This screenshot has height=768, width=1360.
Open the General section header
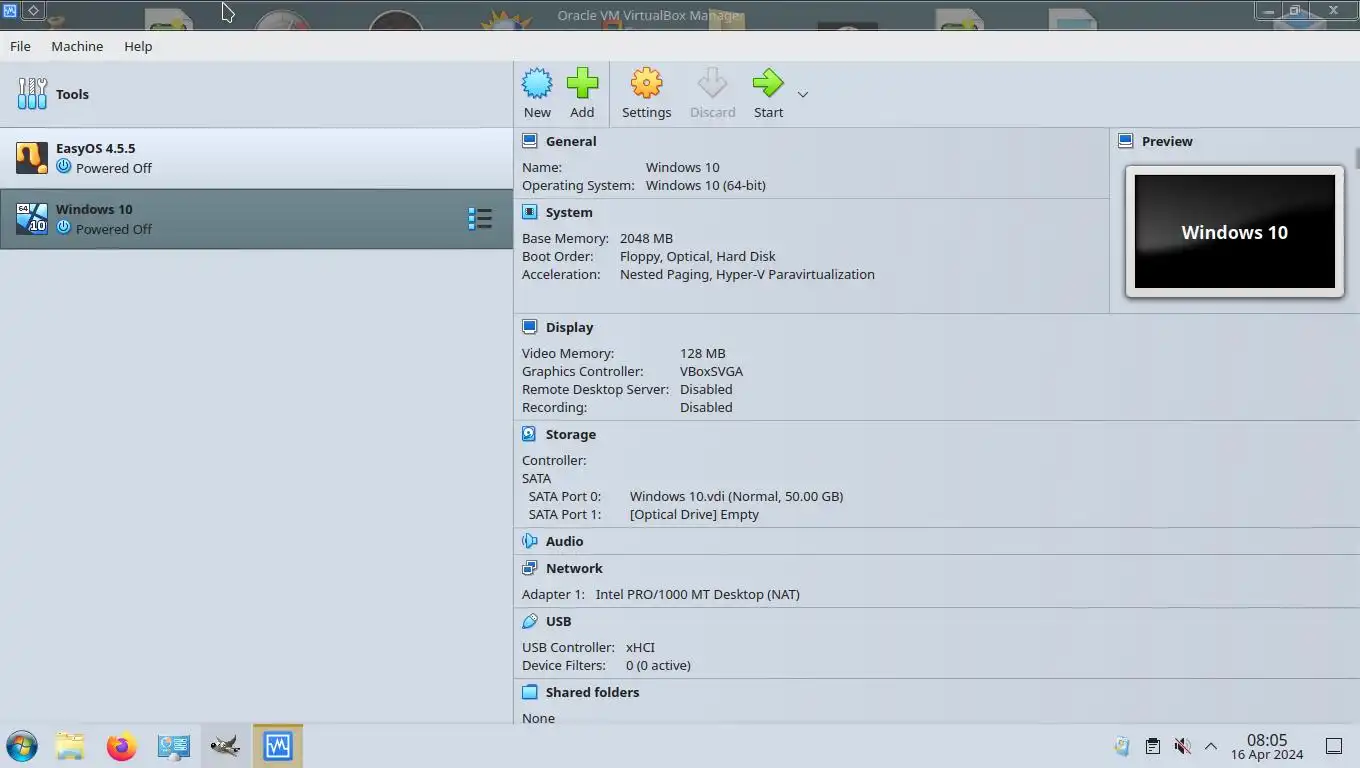pyautogui.click(x=570, y=141)
